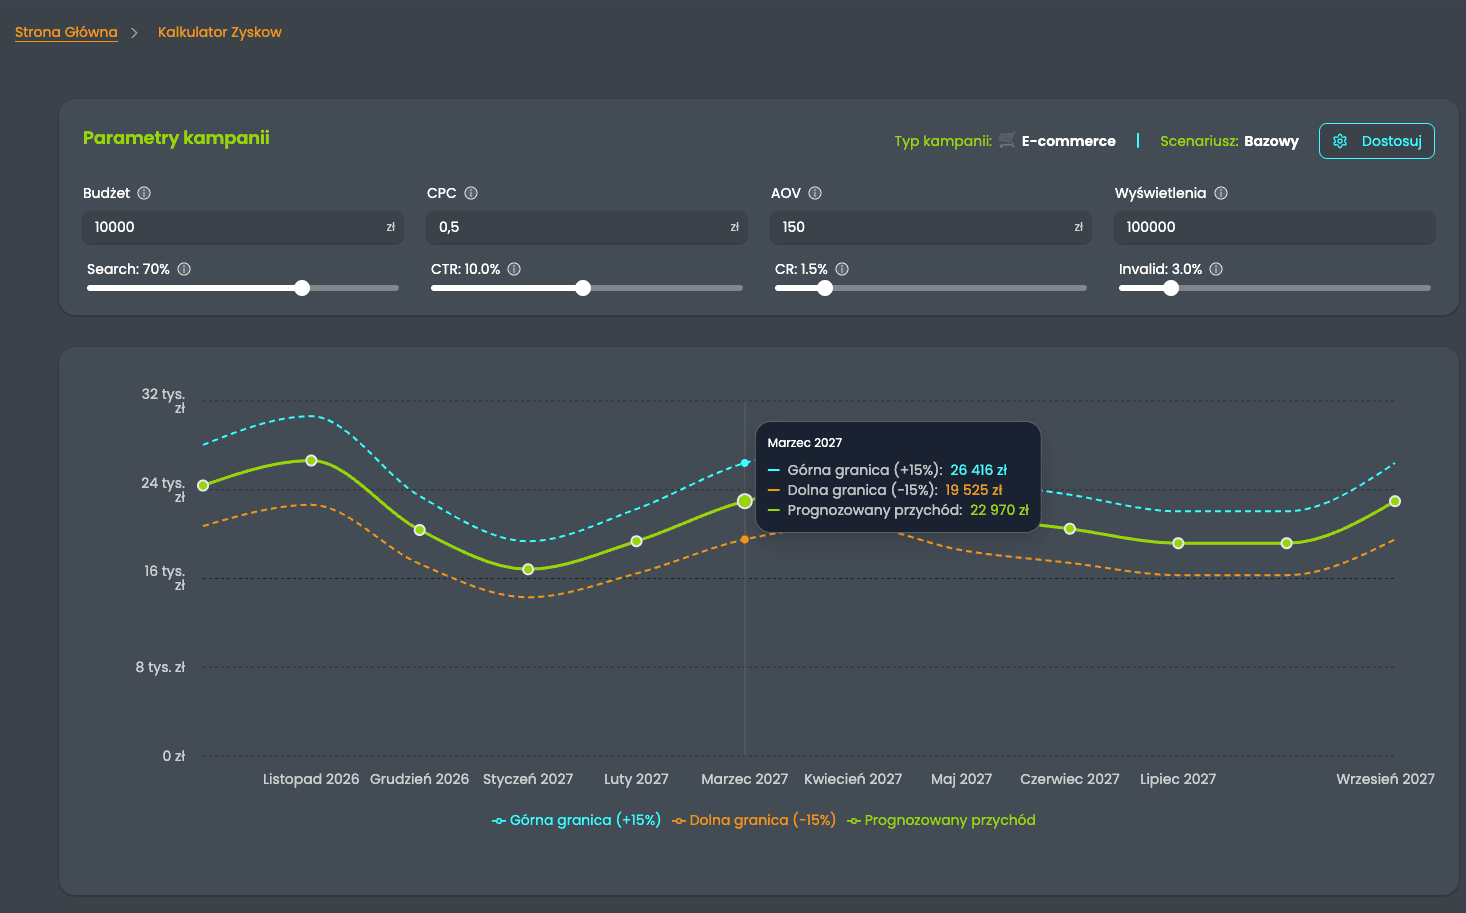Click the CR slider handle

825,288
